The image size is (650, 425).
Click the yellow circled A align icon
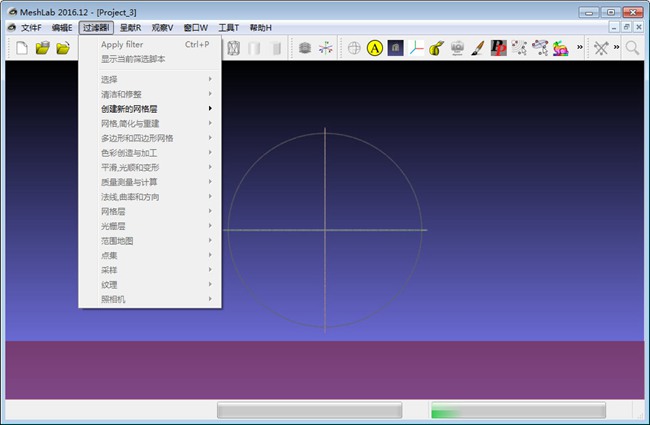pos(375,48)
